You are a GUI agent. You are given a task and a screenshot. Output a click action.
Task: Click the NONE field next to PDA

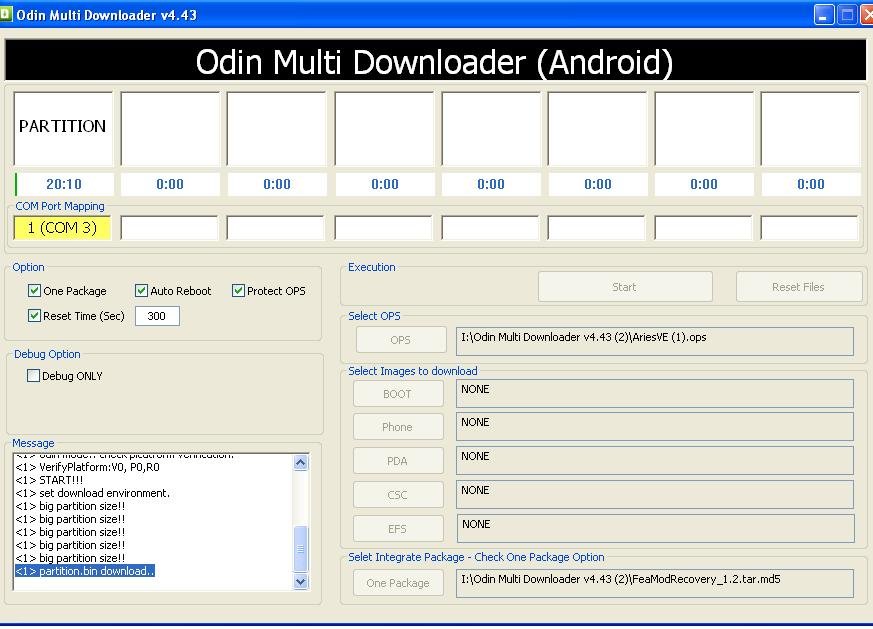(x=655, y=461)
